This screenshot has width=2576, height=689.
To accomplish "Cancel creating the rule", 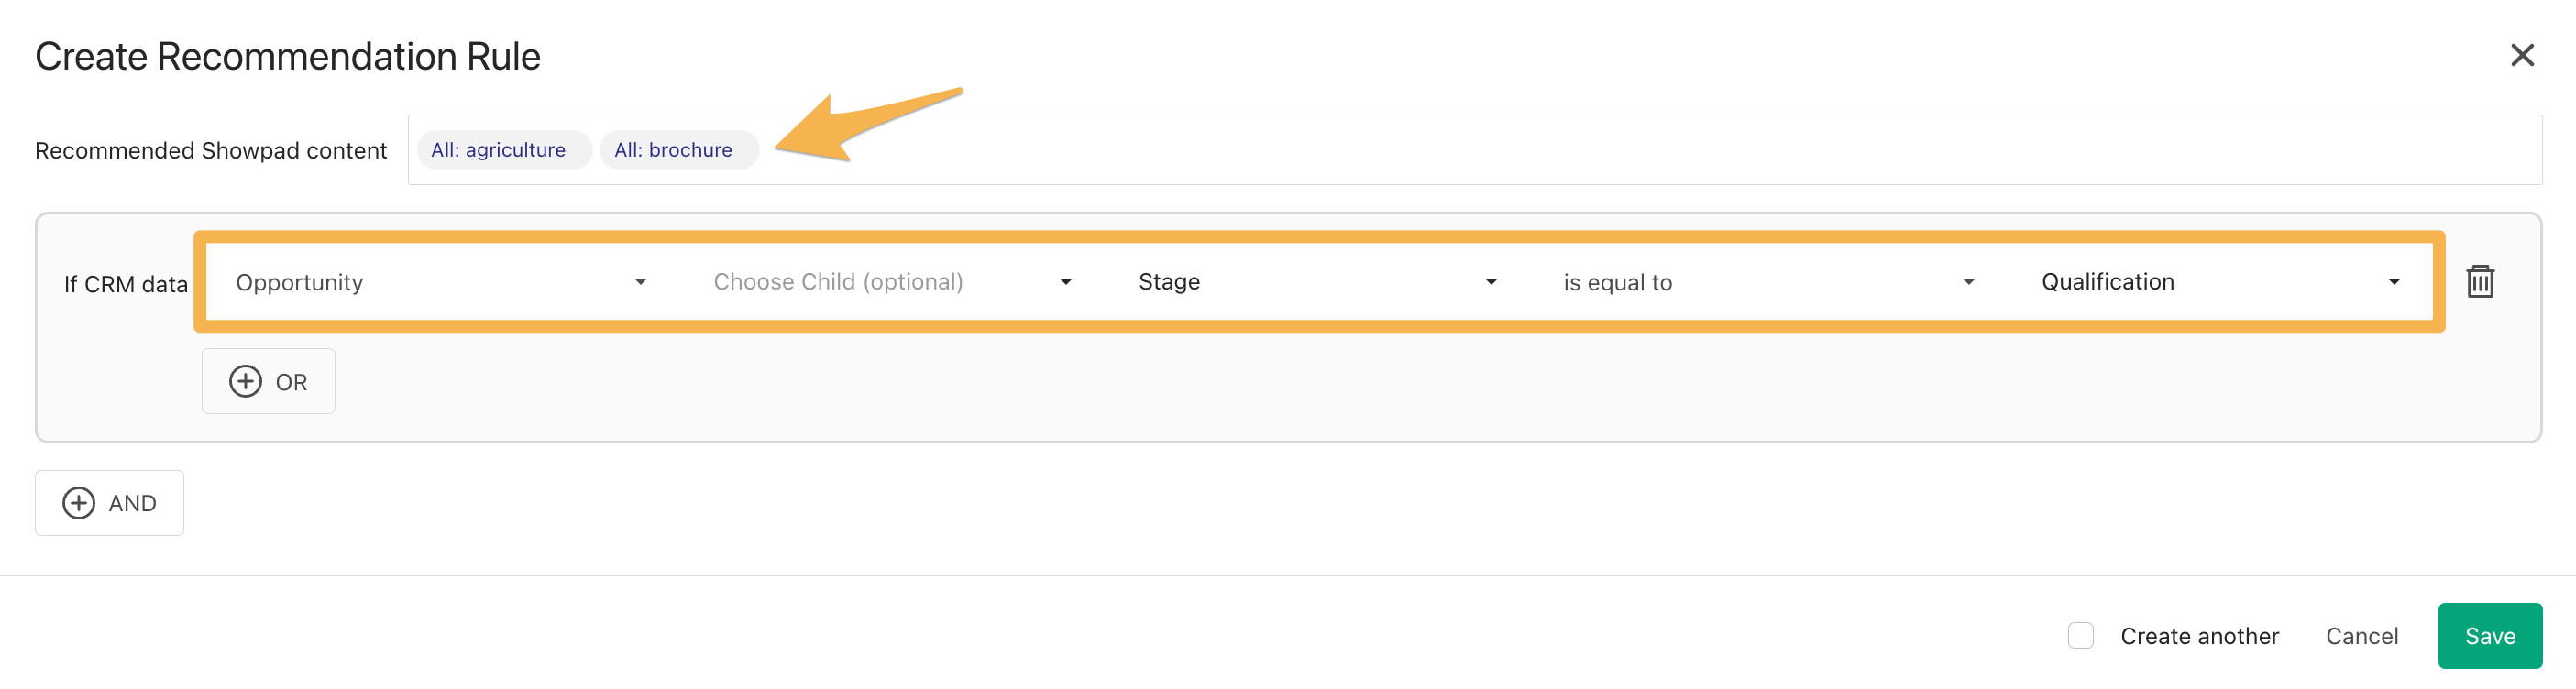I will [2361, 635].
